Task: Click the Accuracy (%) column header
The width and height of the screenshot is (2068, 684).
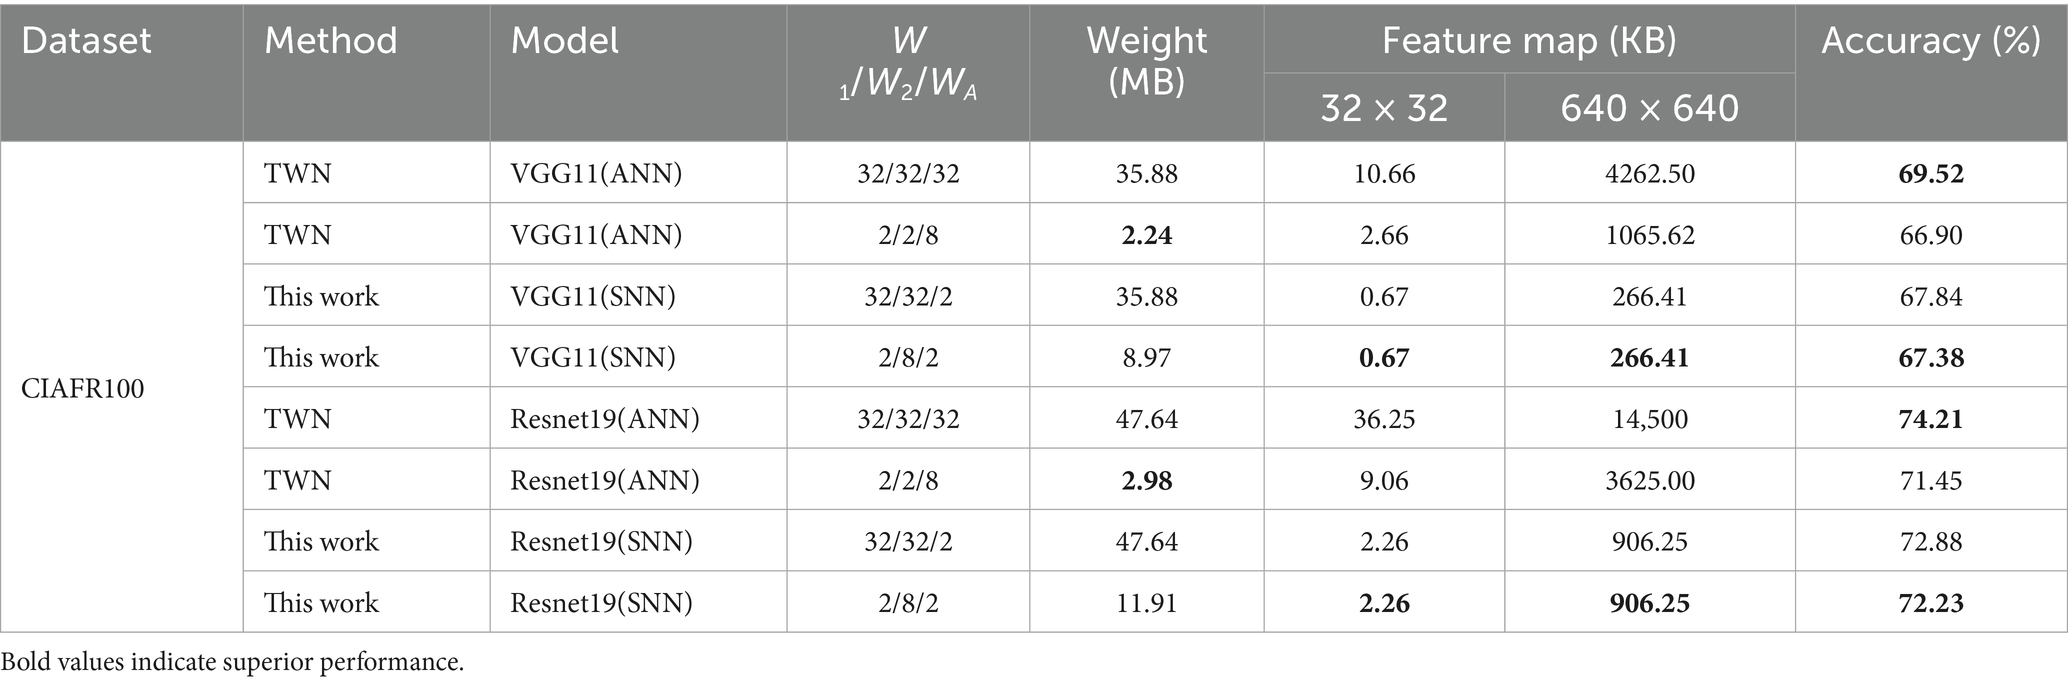Action: (x=1931, y=41)
